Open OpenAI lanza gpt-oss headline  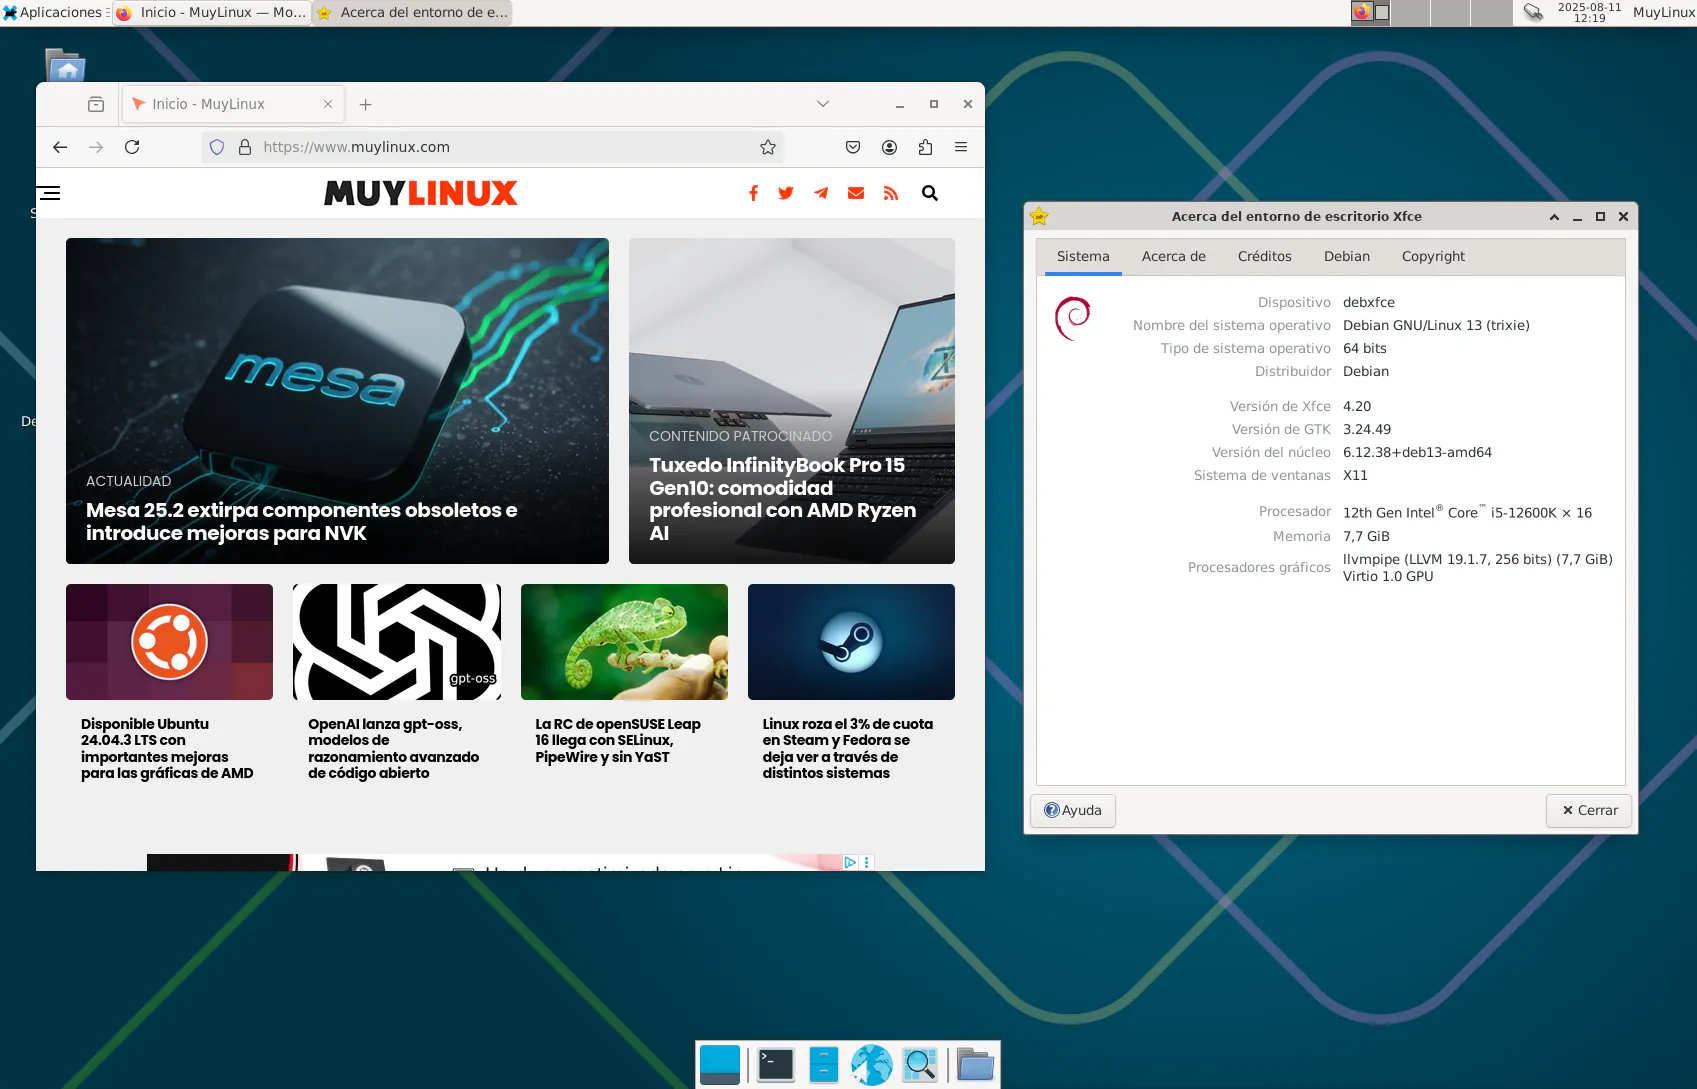393,748
